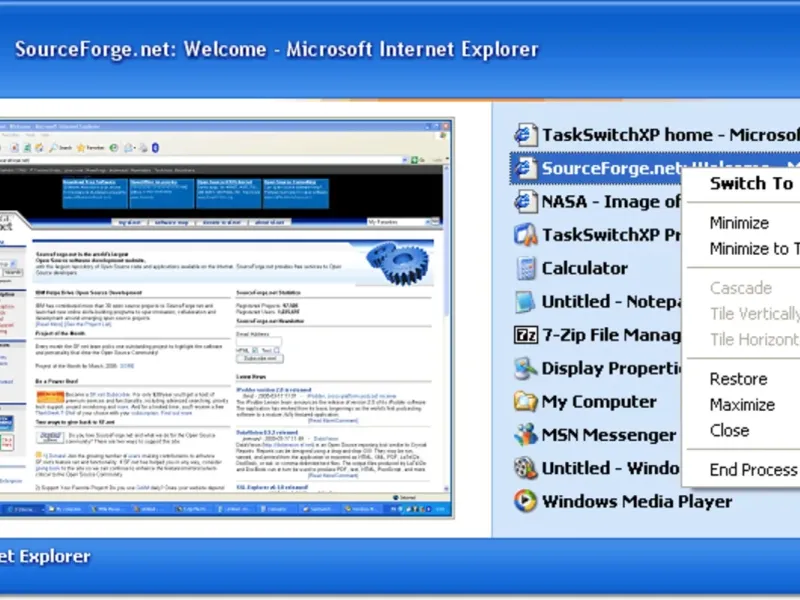The width and height of the screenshot is (800, 600).
Task: Click the TaskSwitchXP home Internet Explorer icon
Action: tap(525, 135)
